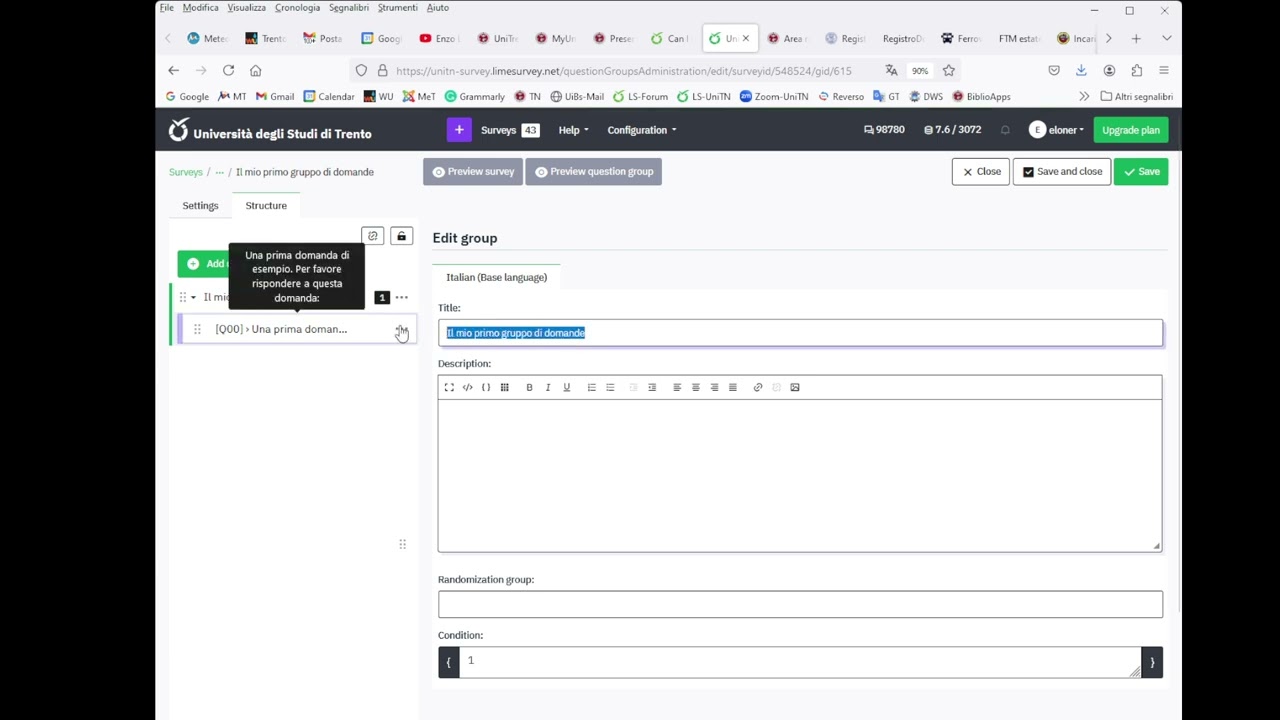This screenshot has width=1280, height=720.
Task: Click the translate page icon
Action: (891, 70)
